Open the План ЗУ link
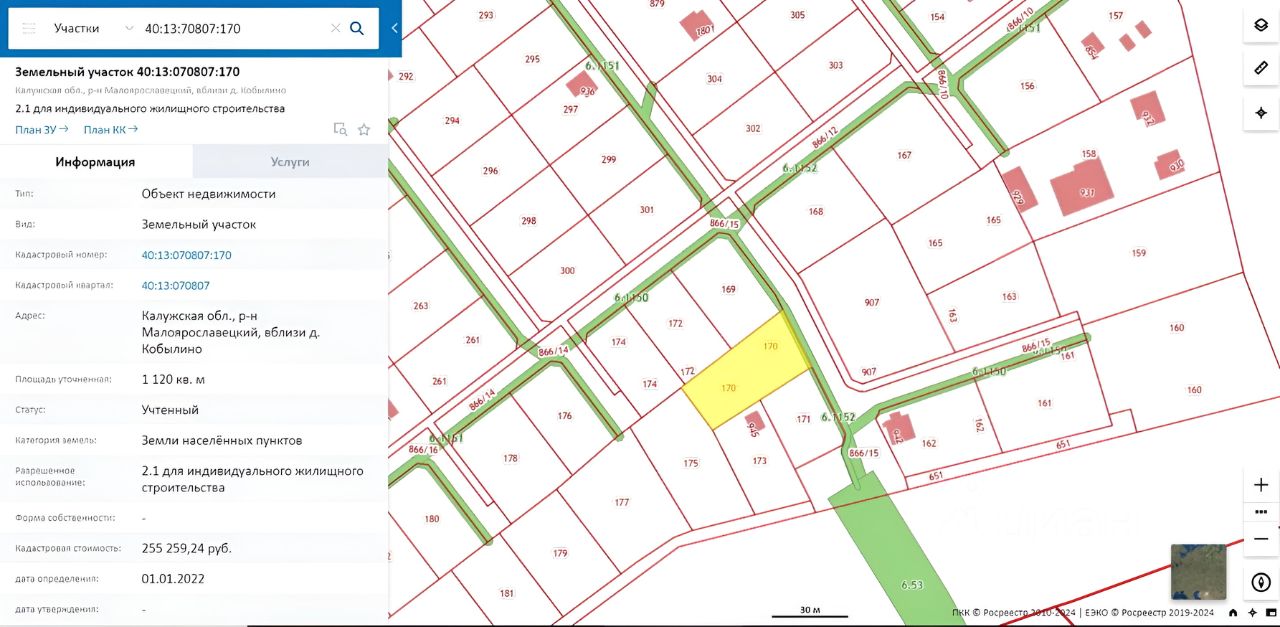This screenshot has height=627, width=1280. point(42,129)
